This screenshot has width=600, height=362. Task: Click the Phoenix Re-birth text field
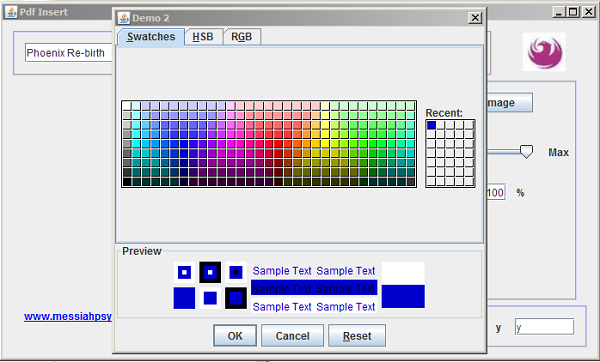[69, 53]
